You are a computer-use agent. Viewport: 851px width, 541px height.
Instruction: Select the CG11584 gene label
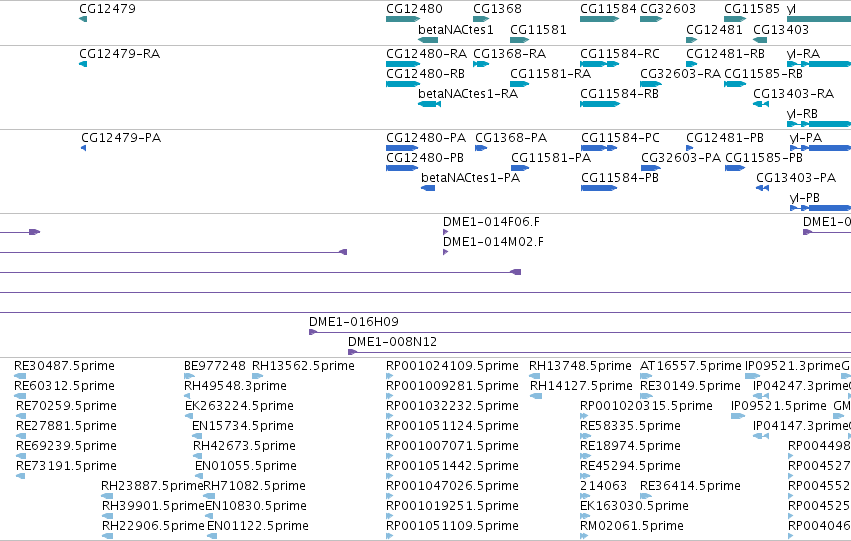point(608,9)
